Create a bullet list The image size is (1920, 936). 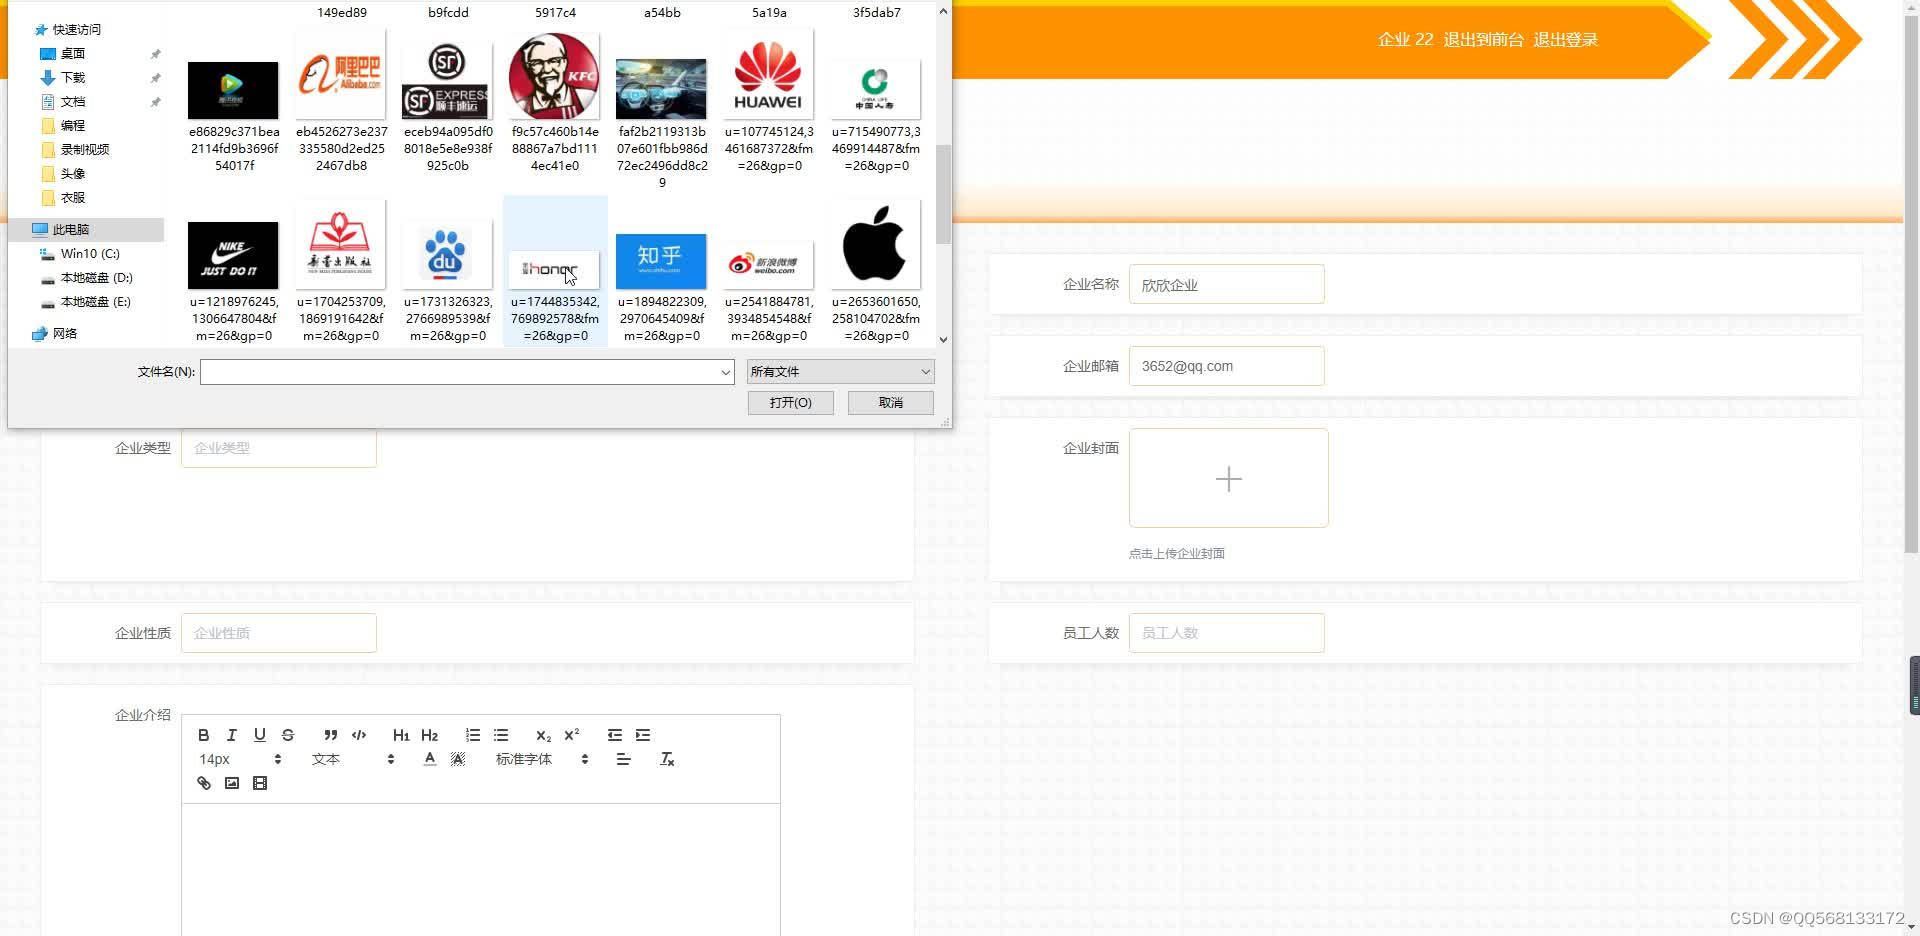click(501, 735)
